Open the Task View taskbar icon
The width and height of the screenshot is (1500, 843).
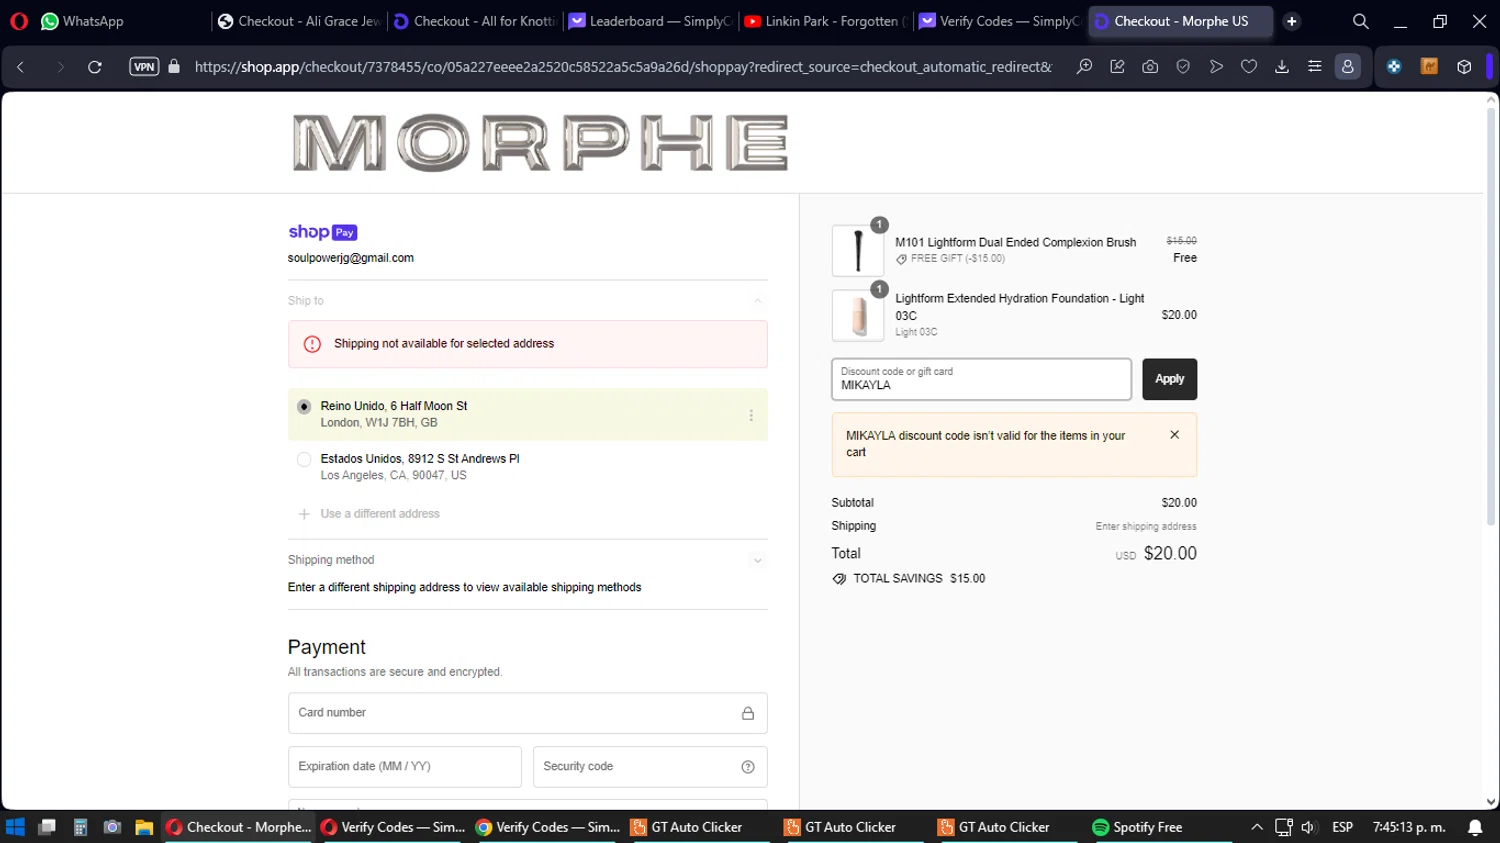click(x=47, y=827)
